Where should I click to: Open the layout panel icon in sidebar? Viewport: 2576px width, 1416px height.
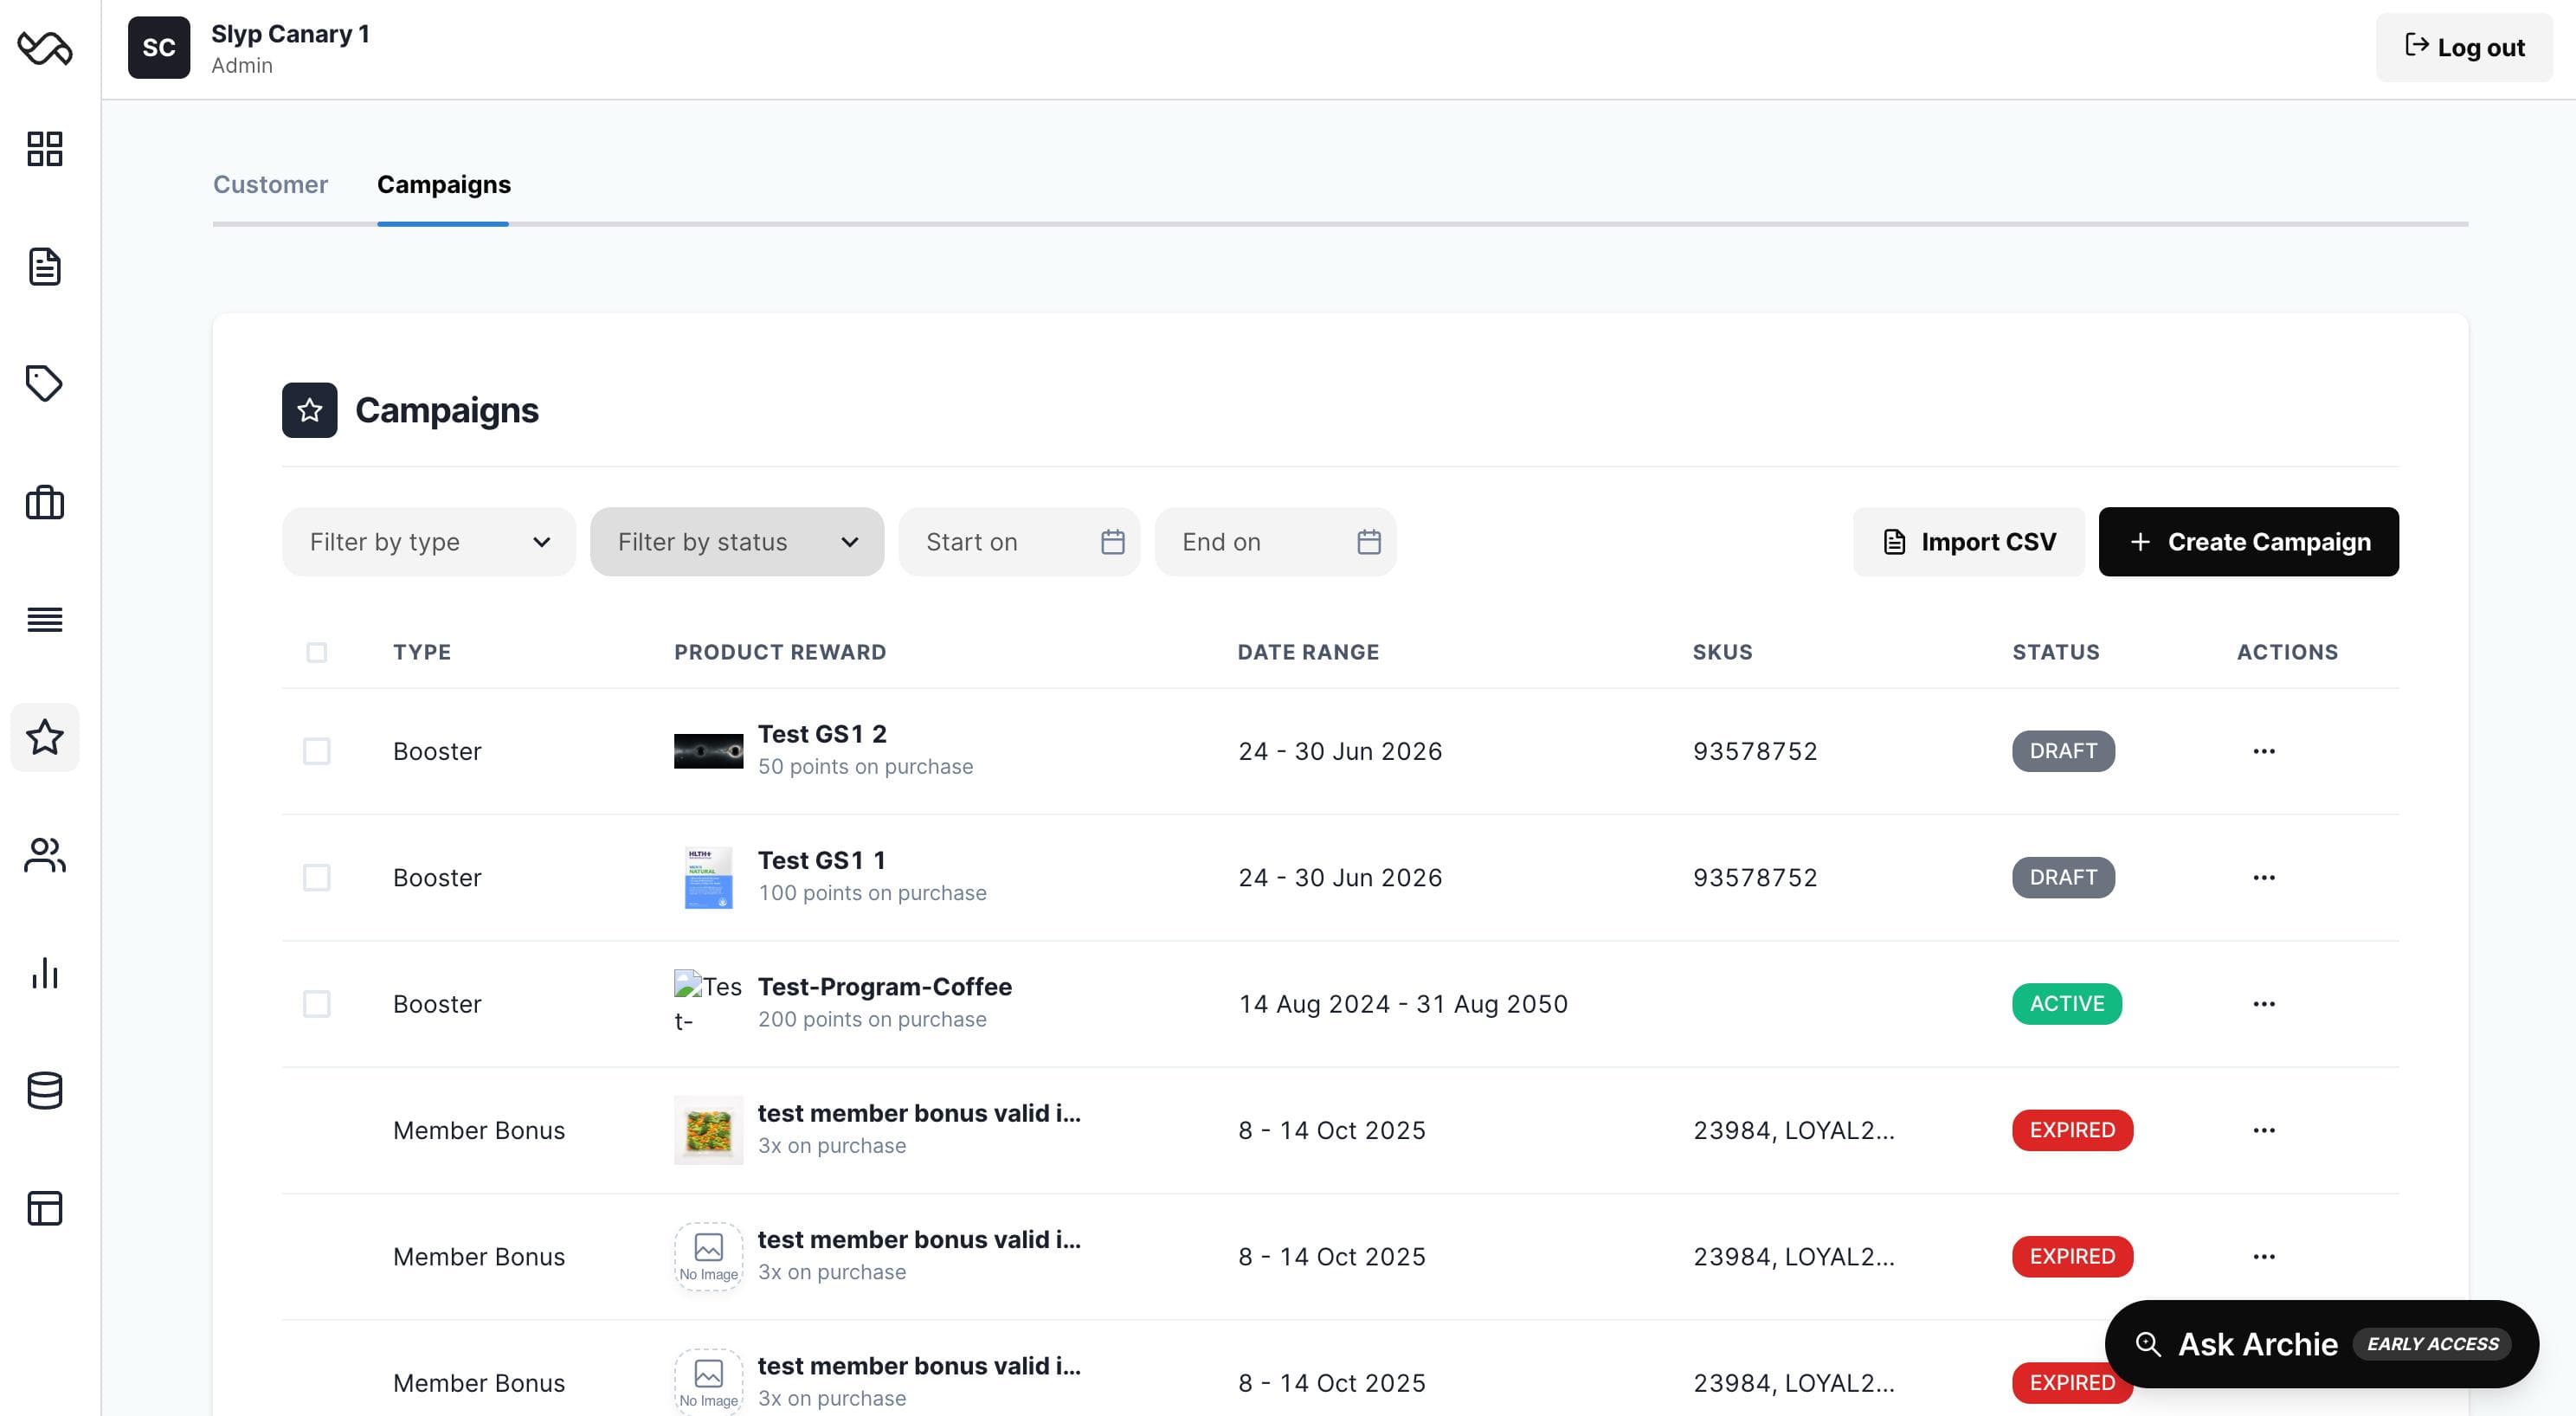point(45,1208)
